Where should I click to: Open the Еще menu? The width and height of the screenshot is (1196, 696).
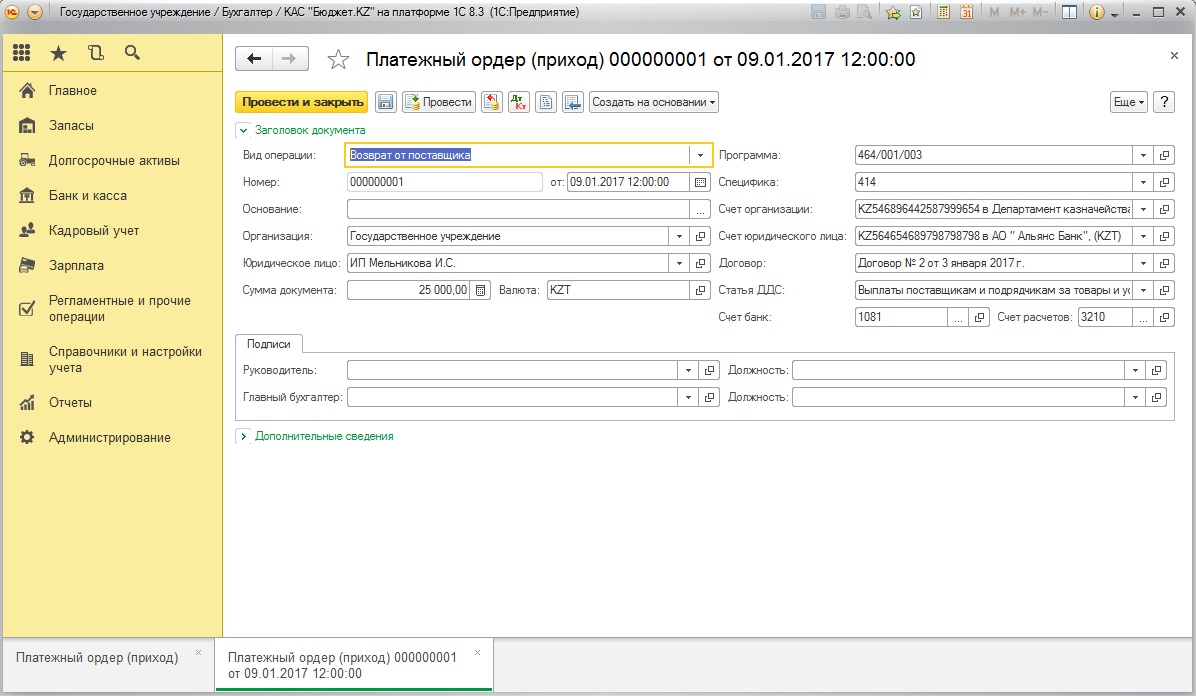[1129, 102]
